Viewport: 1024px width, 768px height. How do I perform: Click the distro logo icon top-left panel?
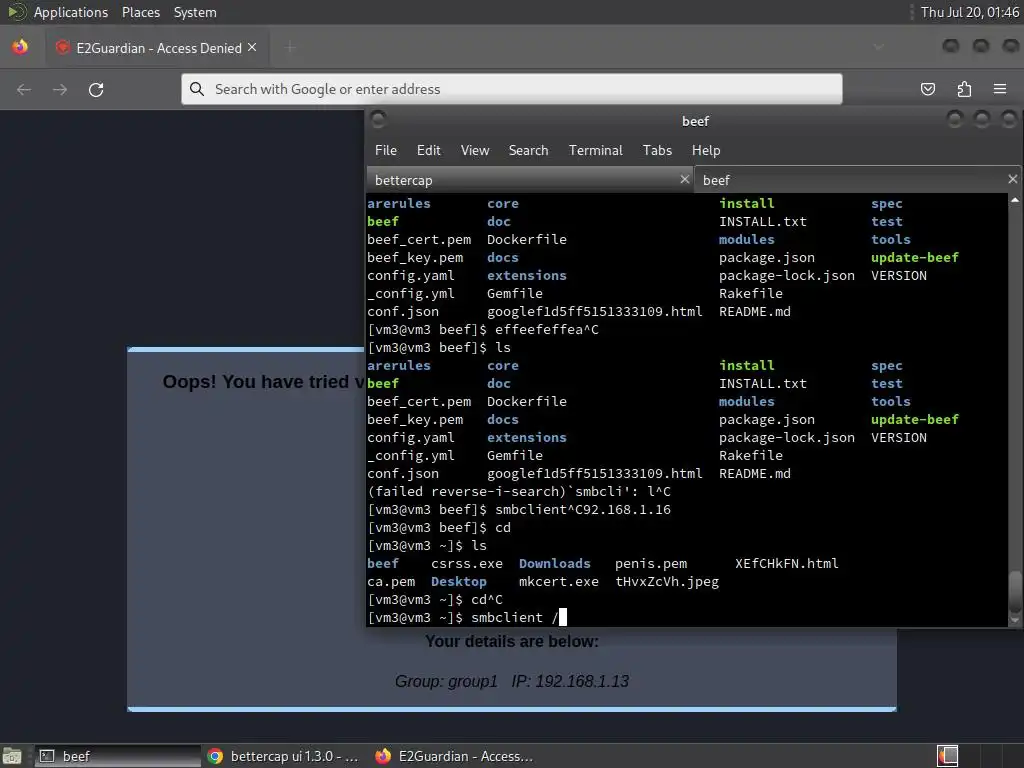pos(17,12)
